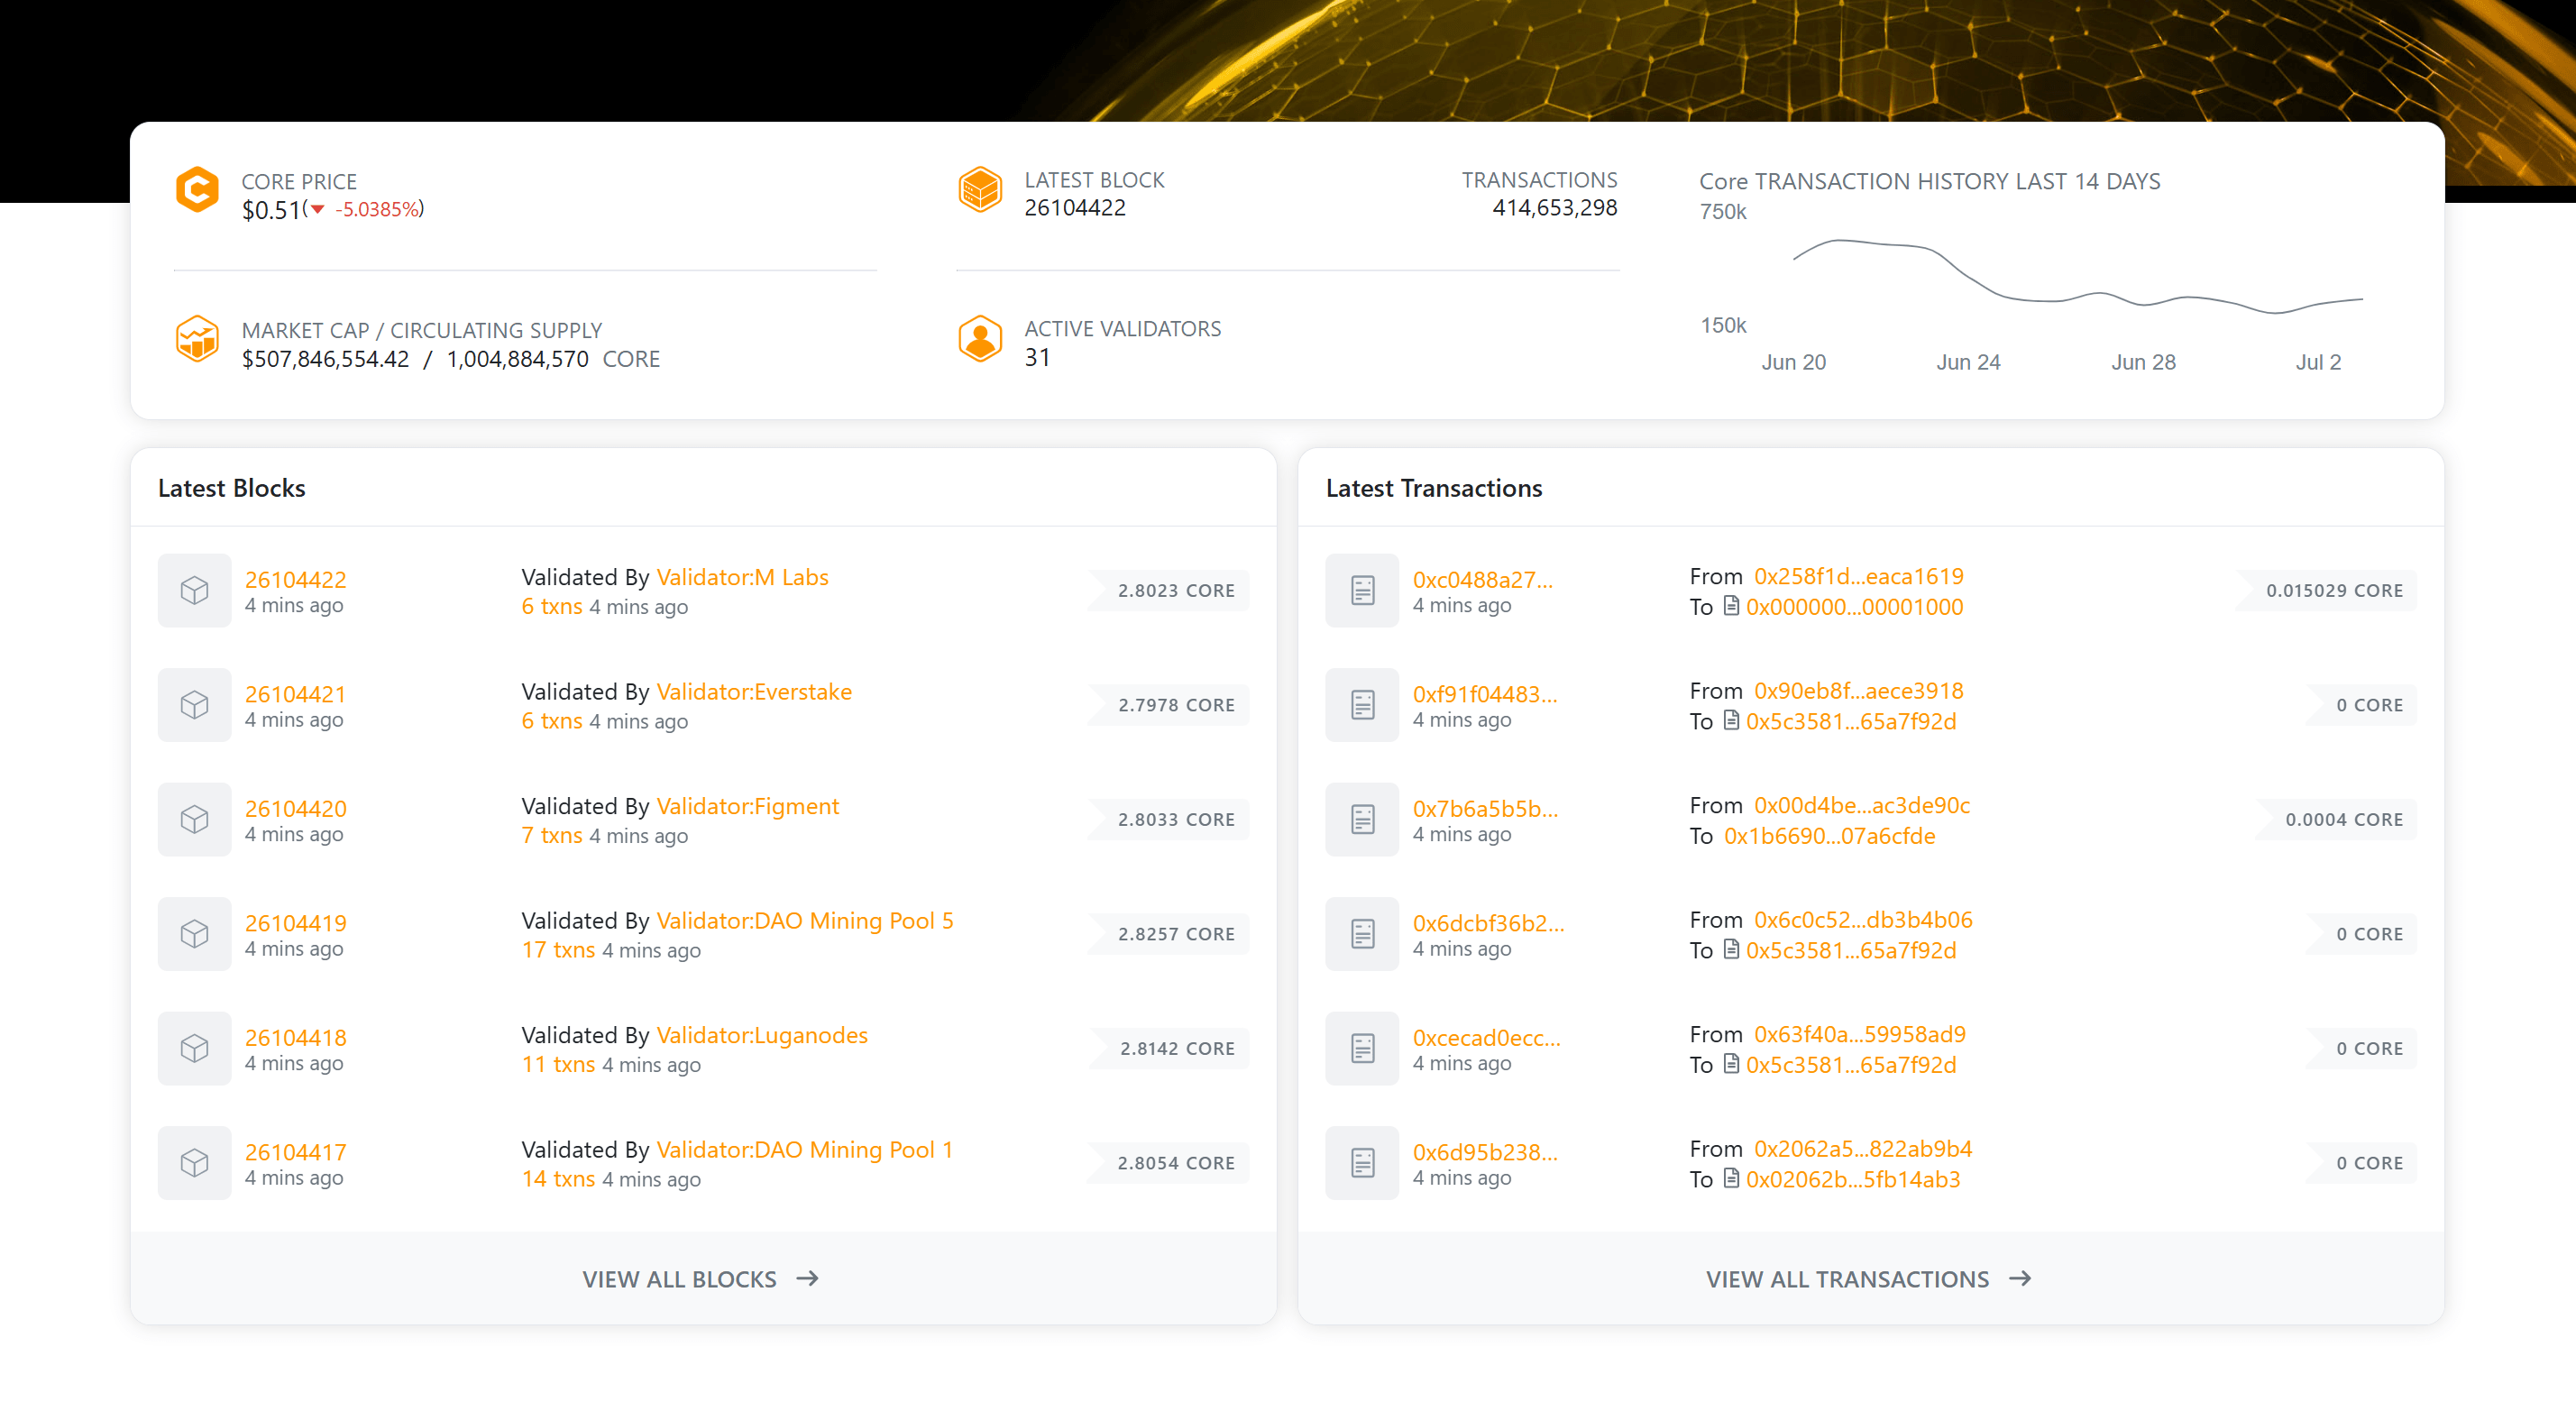
Task: View the 14 txns of block 26104417
Action: (x=558, y=1179)
